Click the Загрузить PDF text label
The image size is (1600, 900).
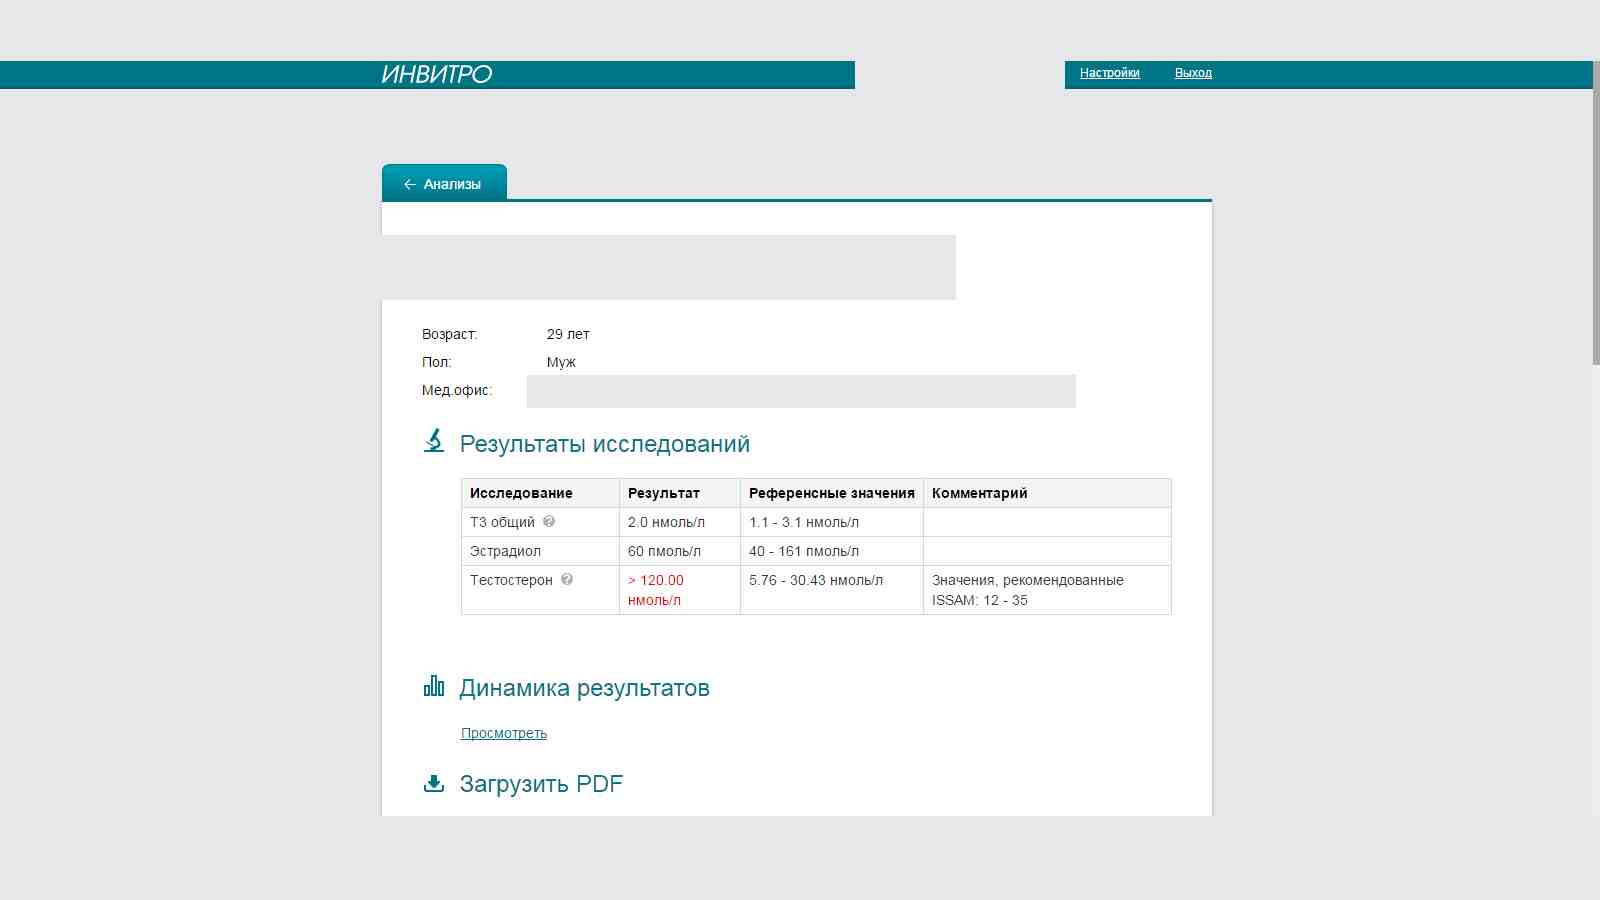541,783
